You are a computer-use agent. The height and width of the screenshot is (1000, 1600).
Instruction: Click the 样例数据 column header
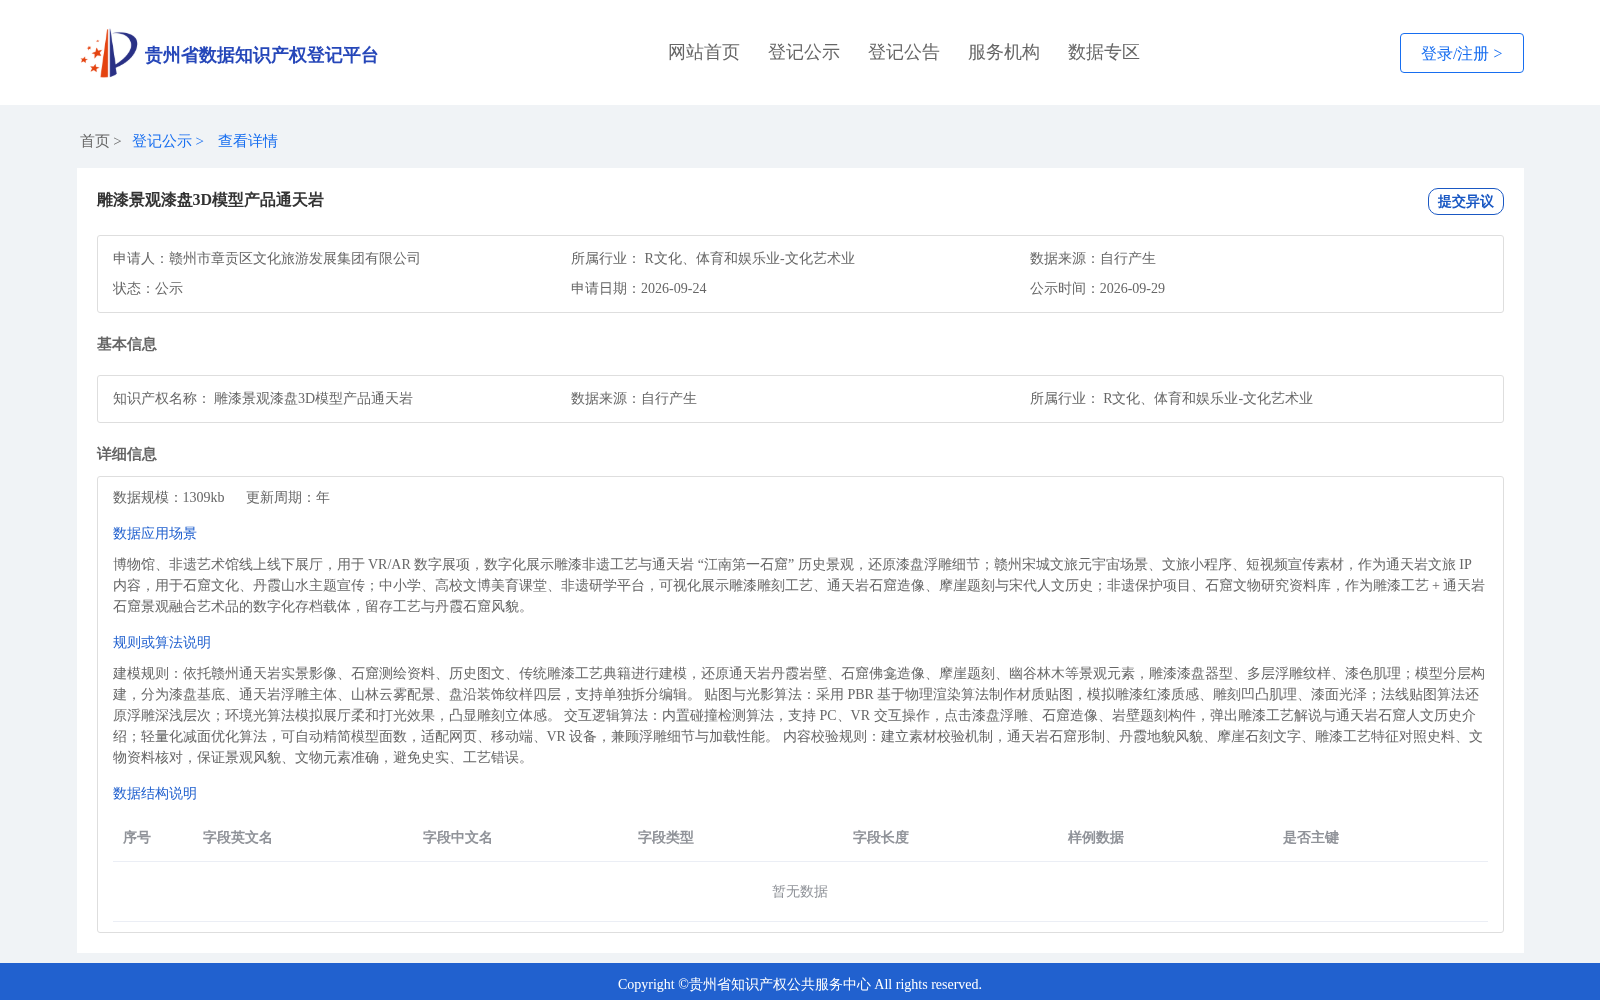click(x=1096, y=838)
